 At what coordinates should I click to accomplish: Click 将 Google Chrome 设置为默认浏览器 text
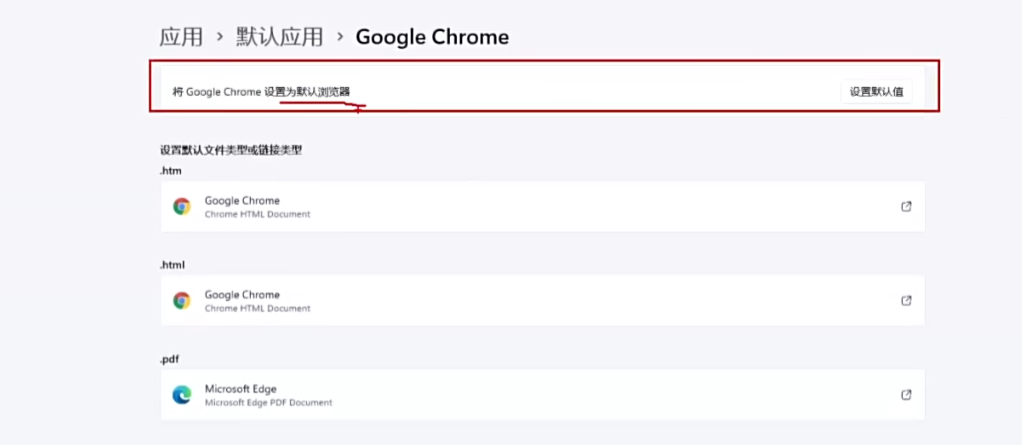tap(261, 92)
